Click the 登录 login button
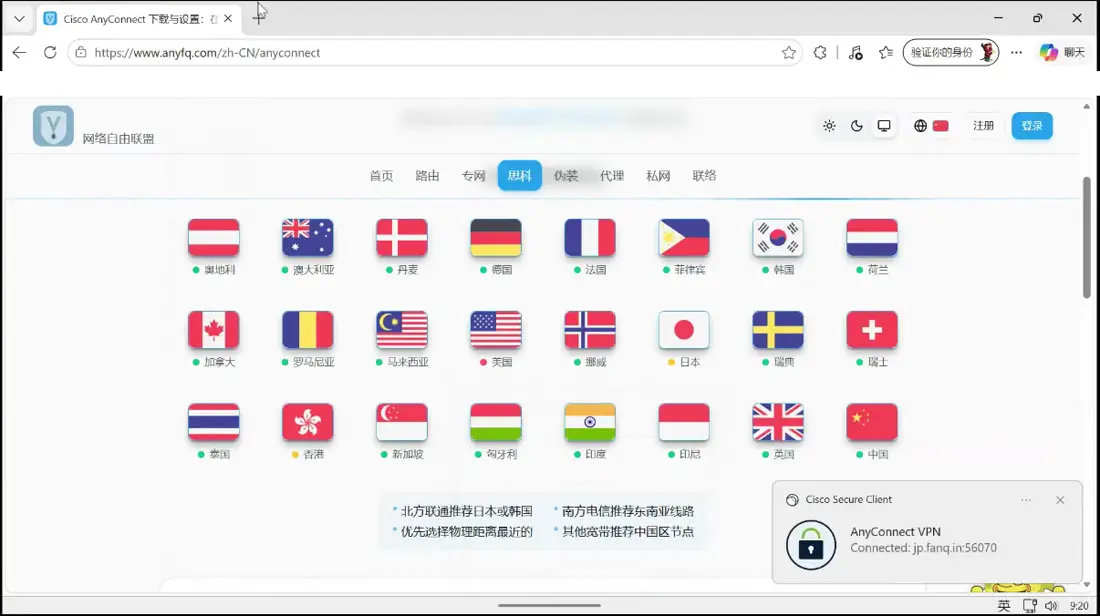Viewport: 1100px width, 616px height. 1032,126
